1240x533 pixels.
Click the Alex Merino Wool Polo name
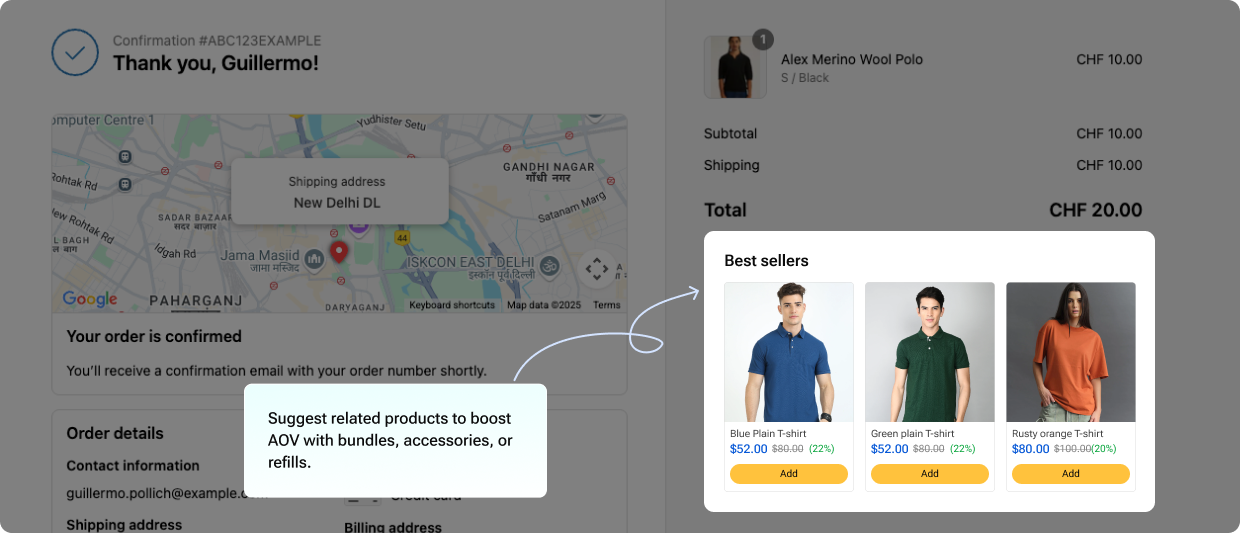pyautogui.click(x=852, y=60)
